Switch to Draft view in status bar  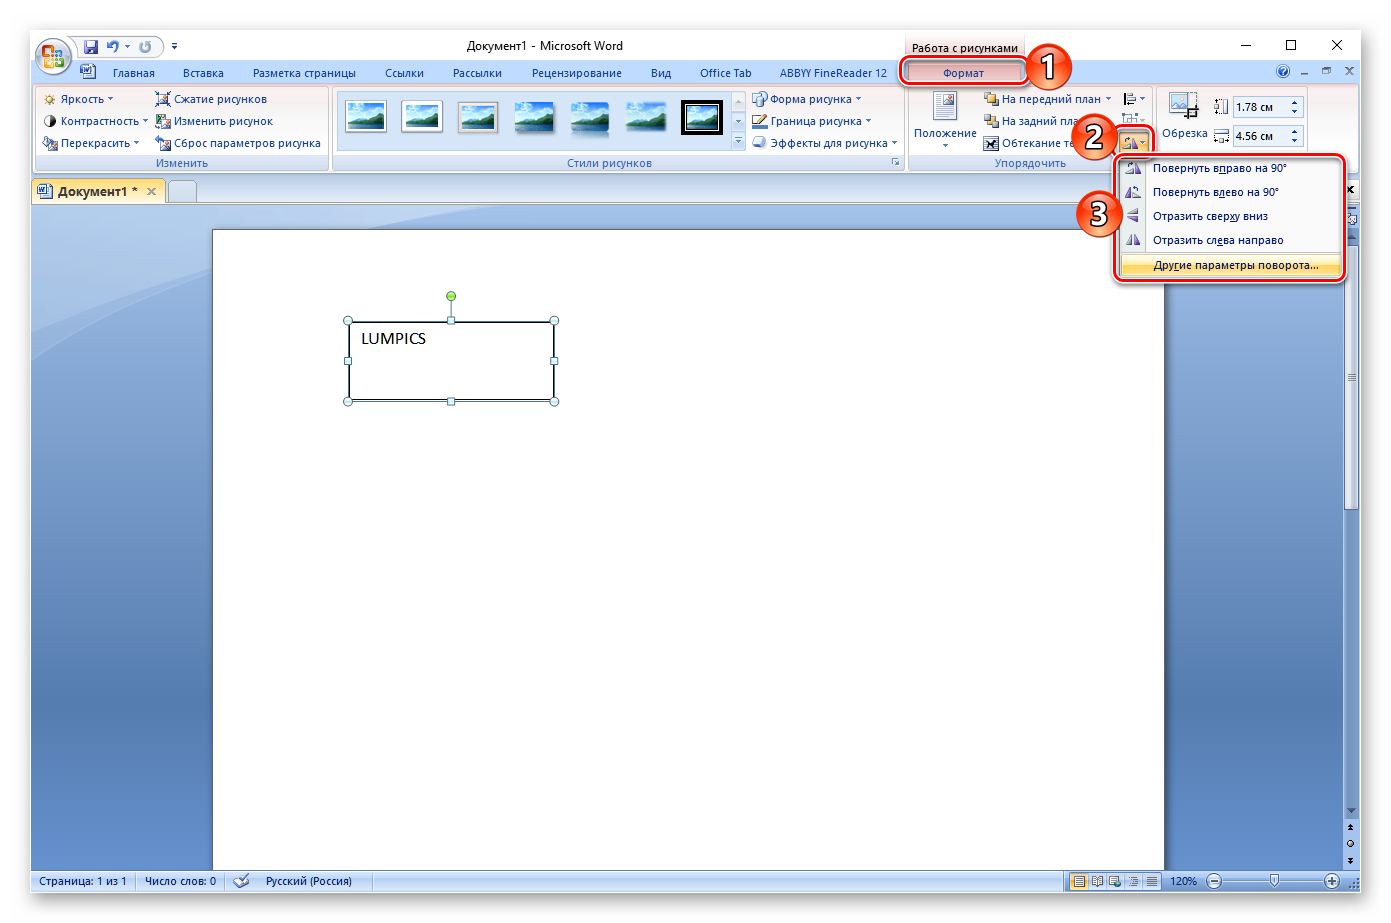[1152, 881]
